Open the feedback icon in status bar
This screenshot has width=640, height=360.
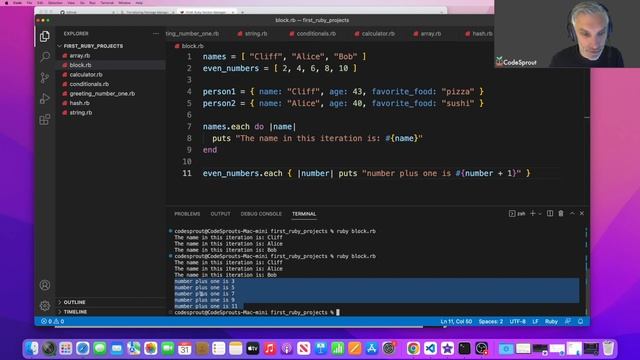pos(568,322)
